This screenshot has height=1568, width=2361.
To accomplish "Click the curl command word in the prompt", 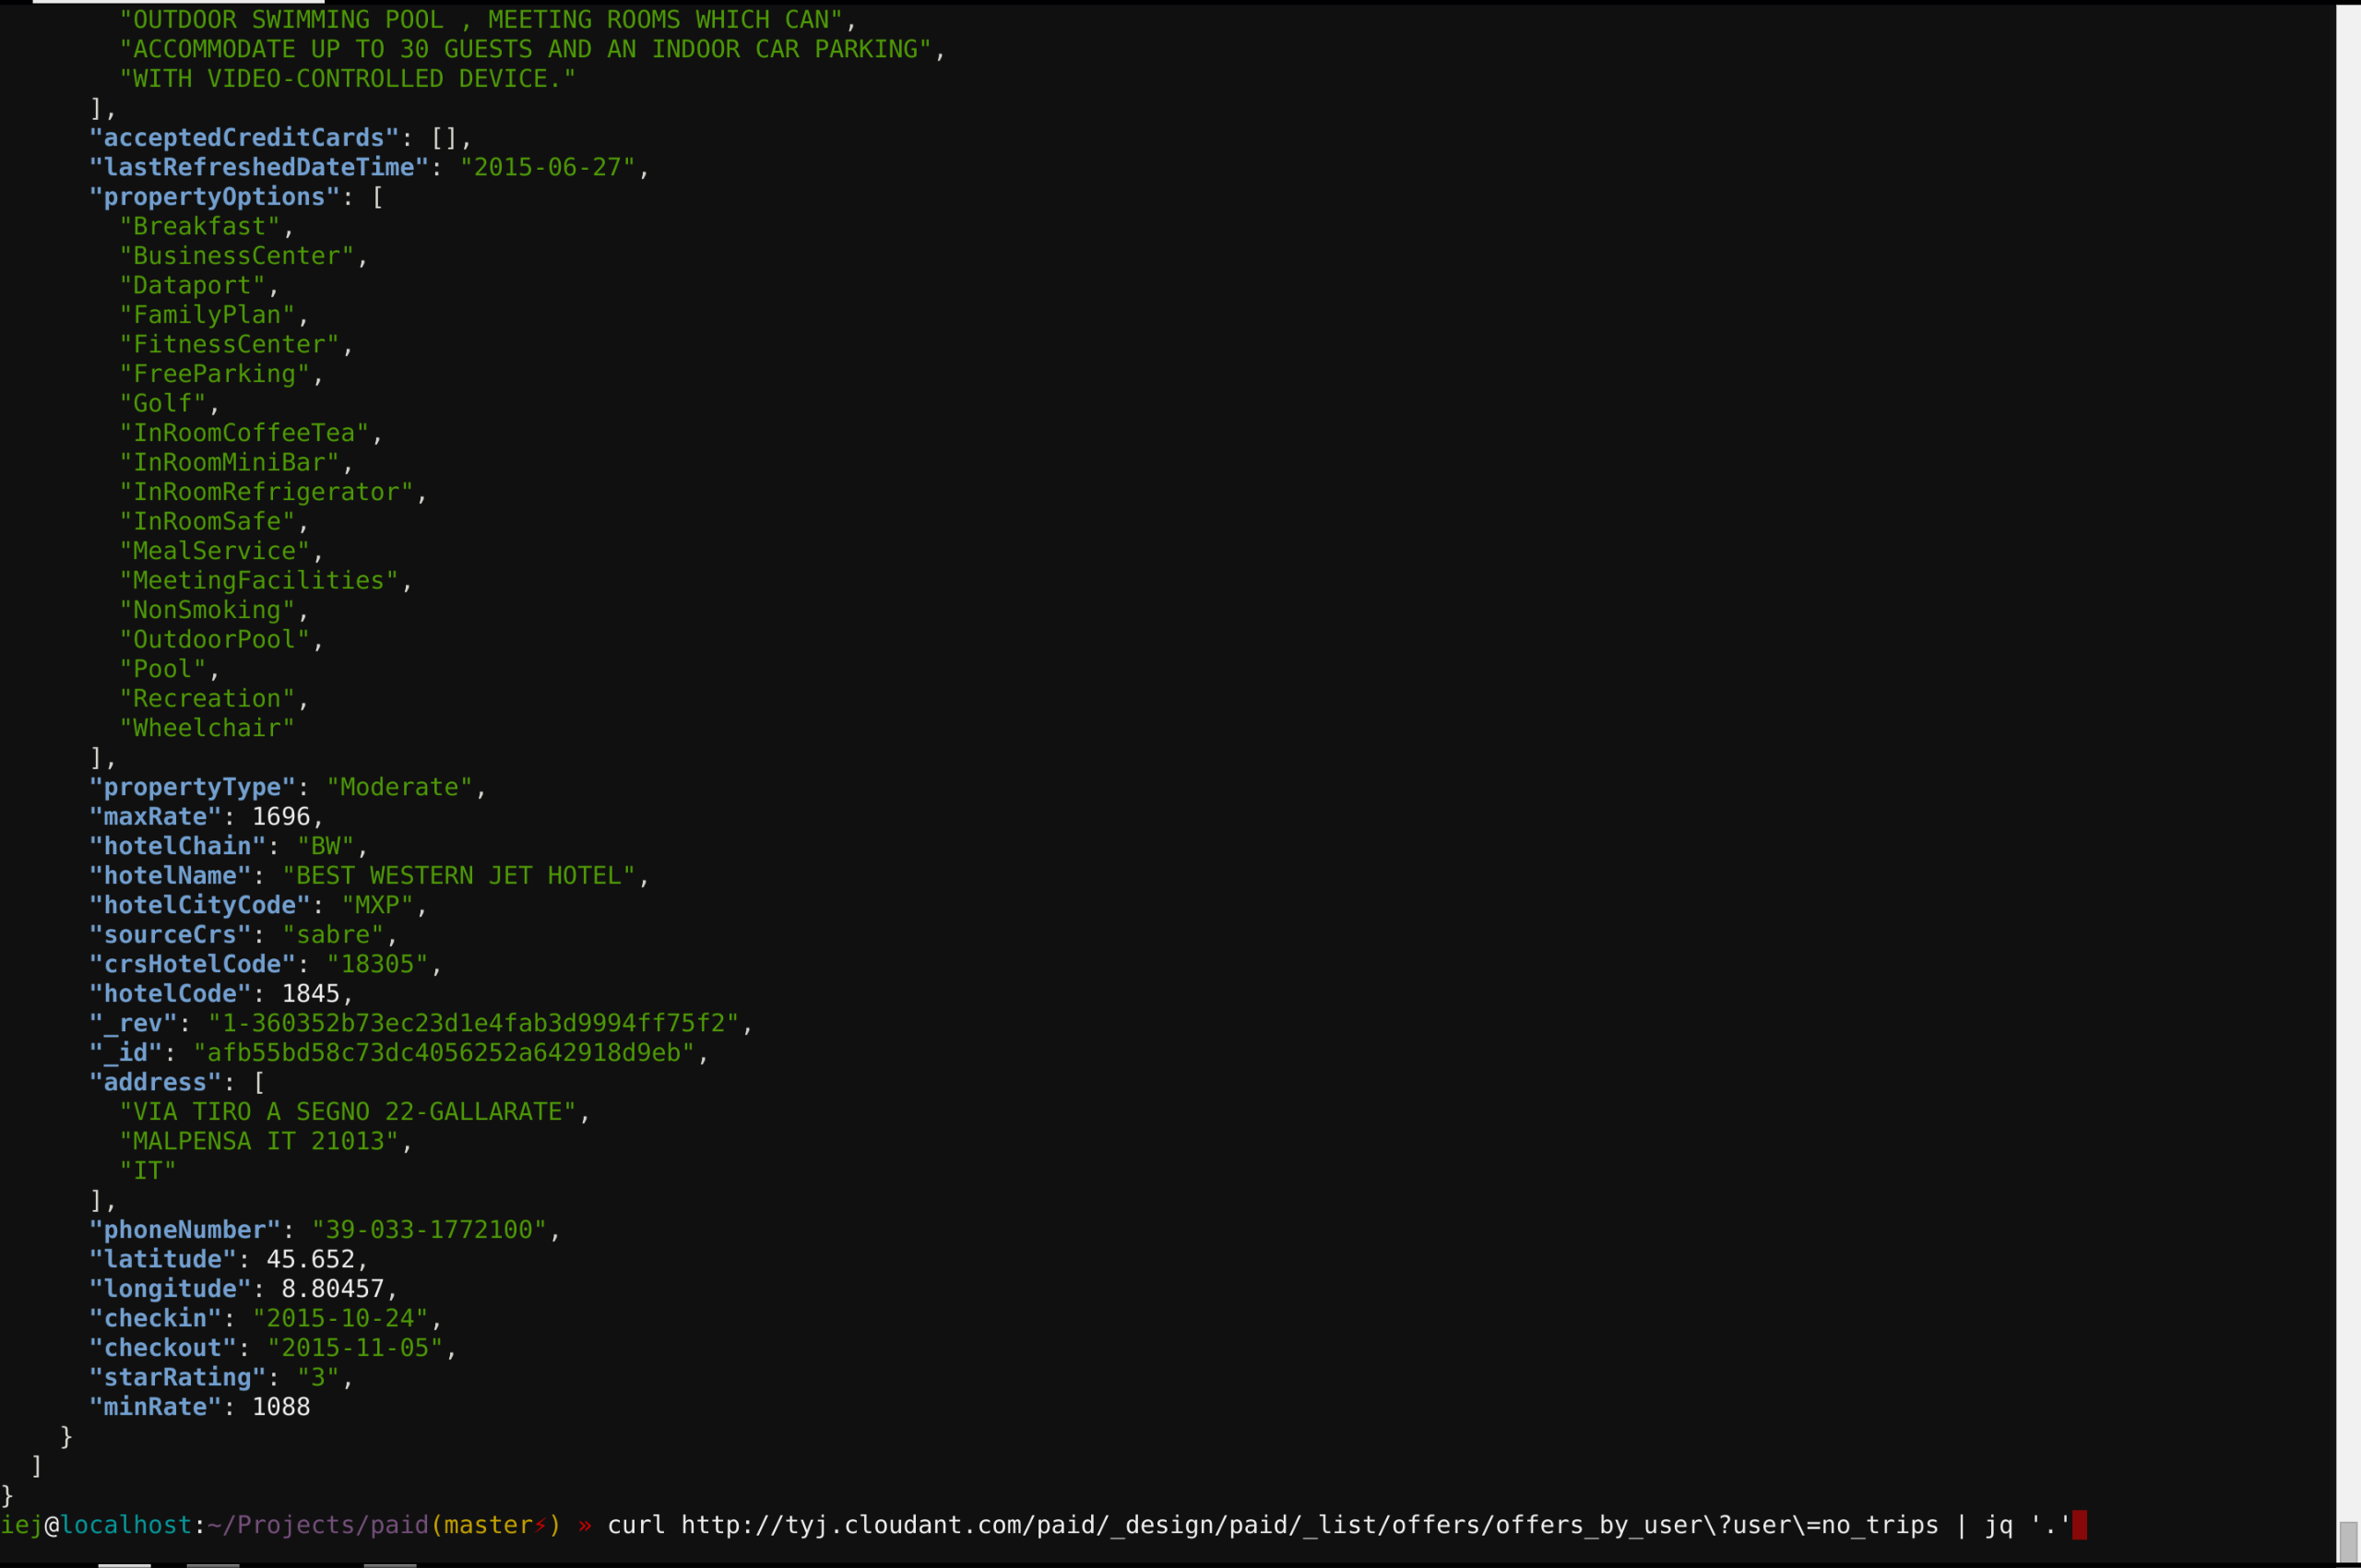I will [636, 1525].
